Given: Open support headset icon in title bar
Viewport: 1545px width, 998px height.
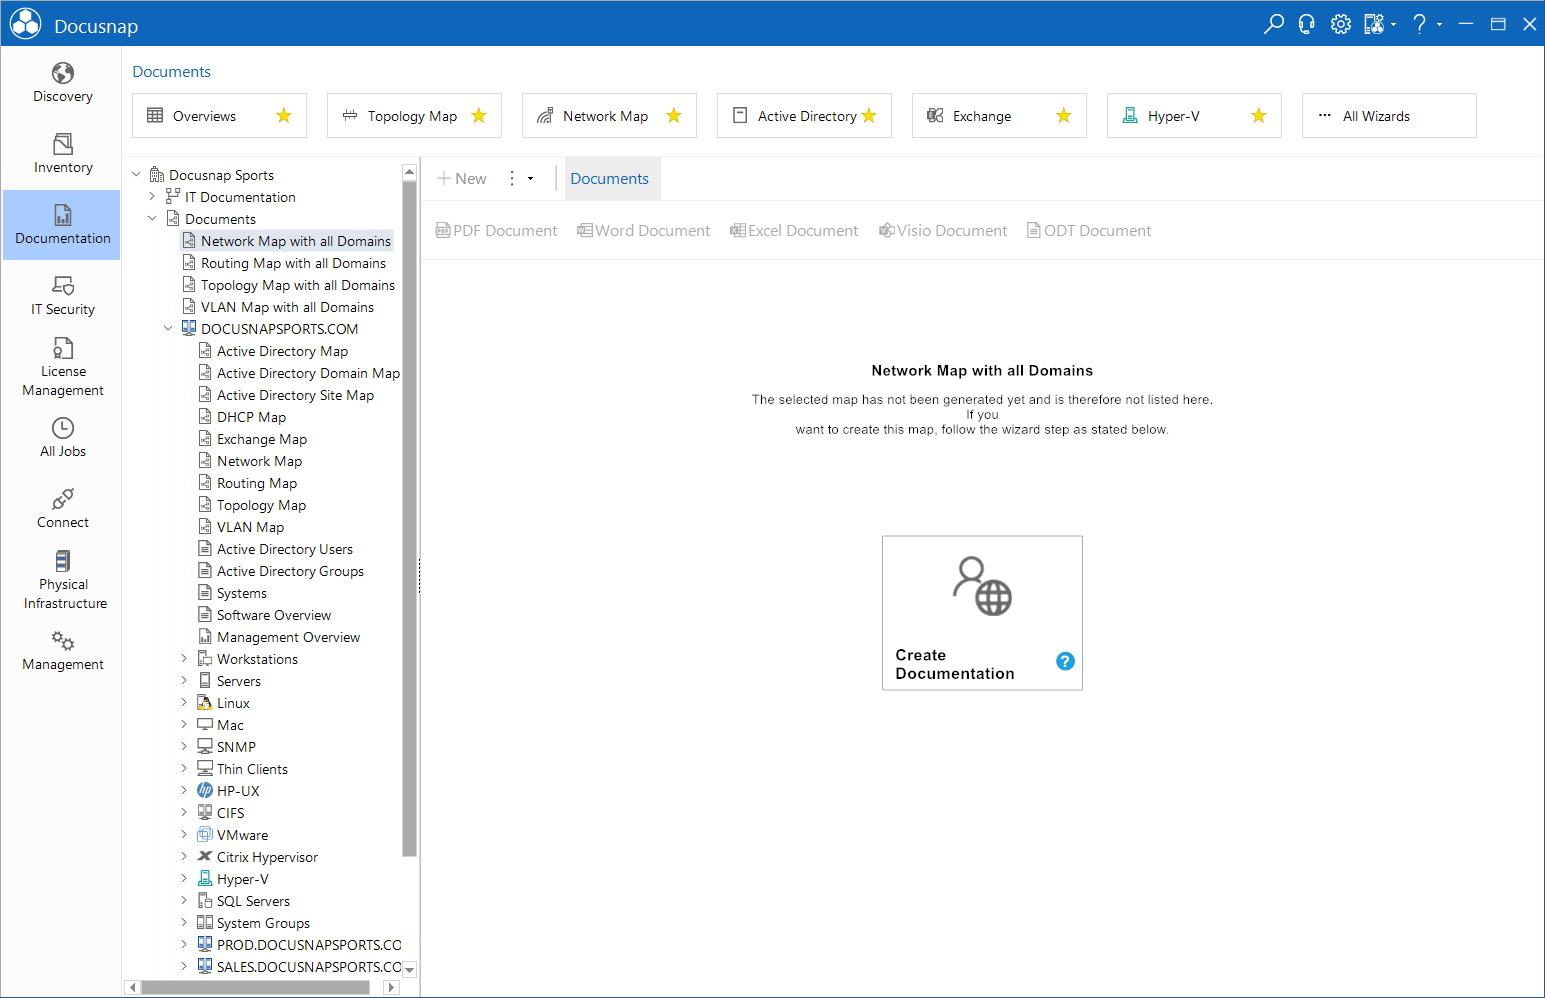Looking at the screenshot, I should 1307,24.
